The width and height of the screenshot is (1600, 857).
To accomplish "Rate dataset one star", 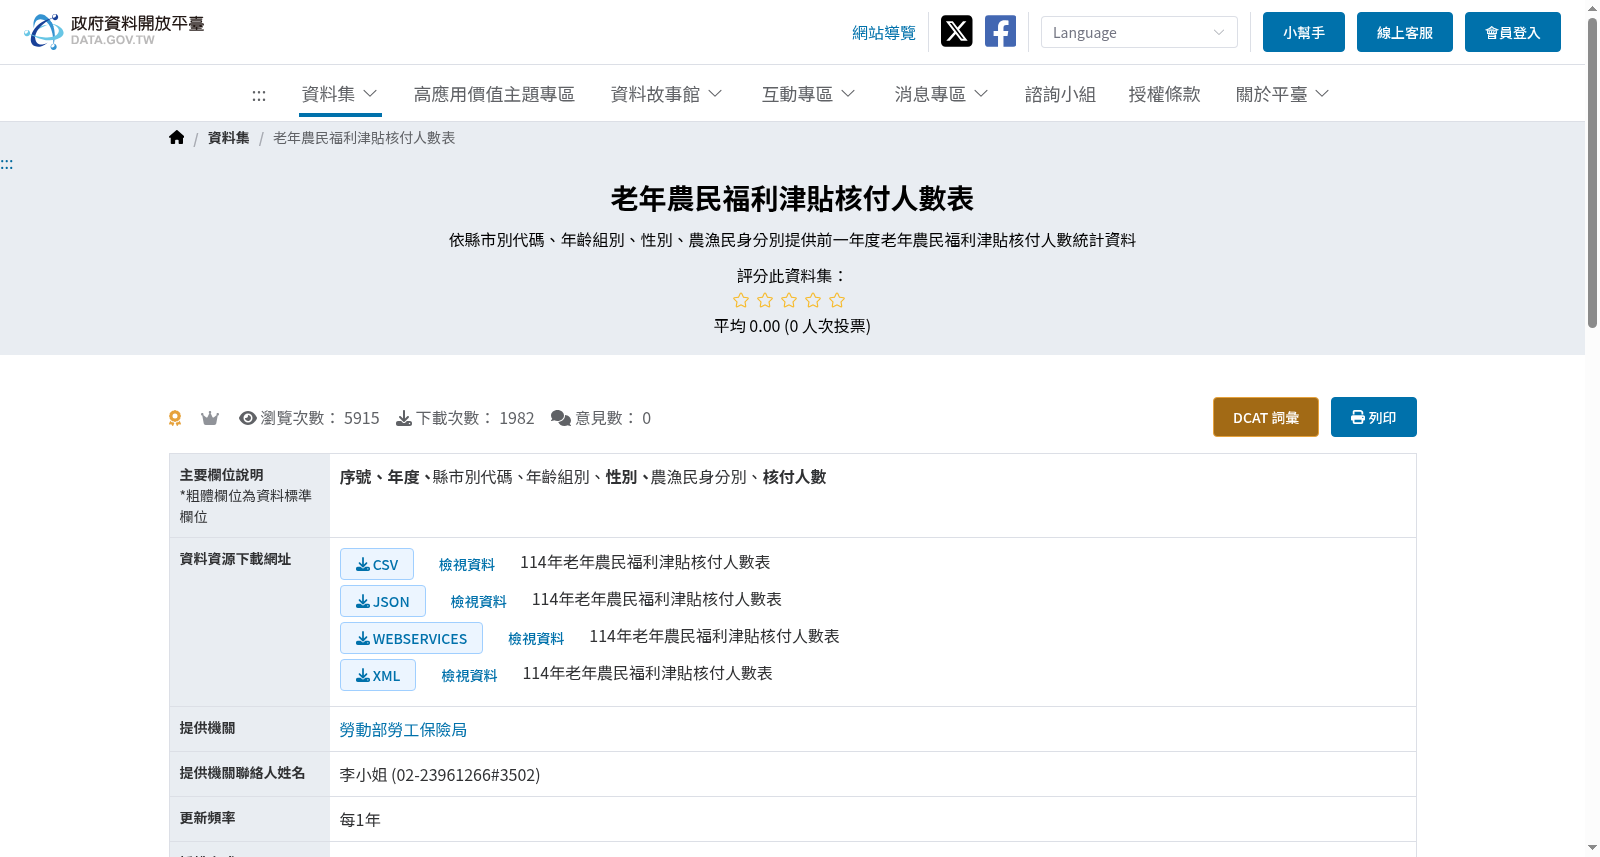I will (741, 300).
